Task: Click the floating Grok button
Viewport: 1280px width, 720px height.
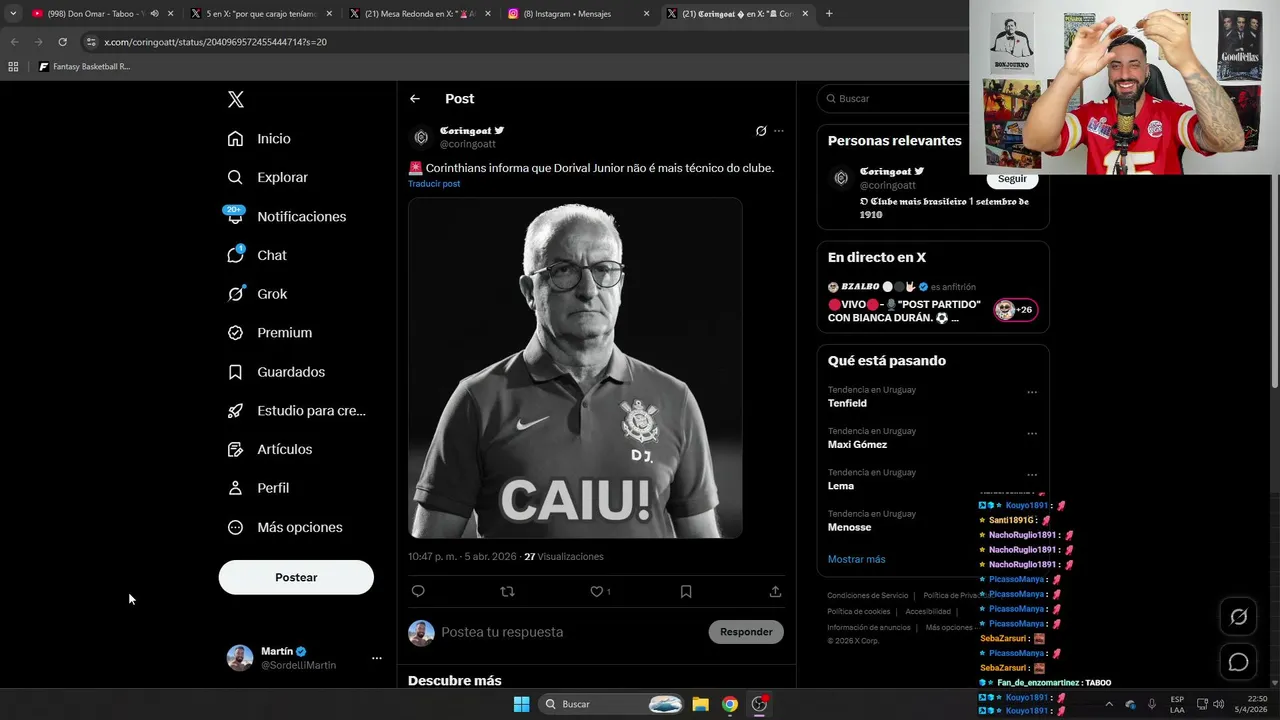Action: [x=1238, y=617]
